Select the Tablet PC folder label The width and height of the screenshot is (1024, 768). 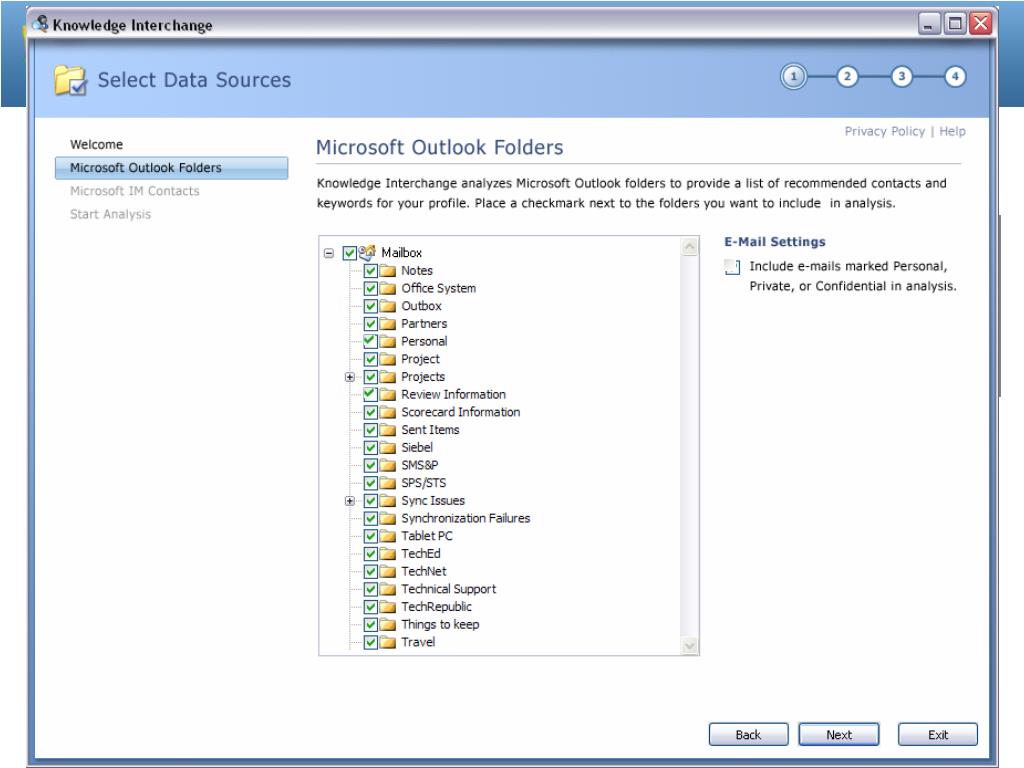426,536
